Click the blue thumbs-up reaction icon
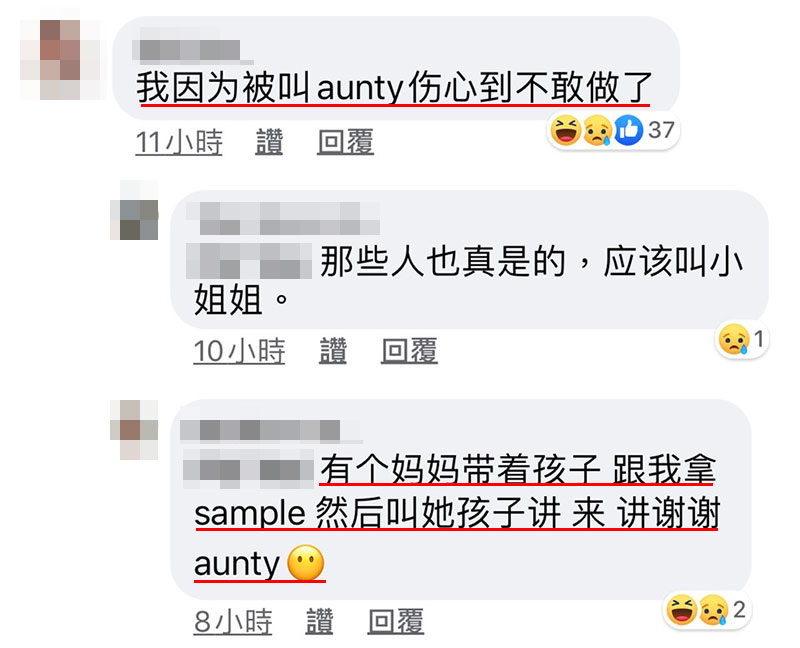This screenshot has height=648, width=800. tap(628, 131)
